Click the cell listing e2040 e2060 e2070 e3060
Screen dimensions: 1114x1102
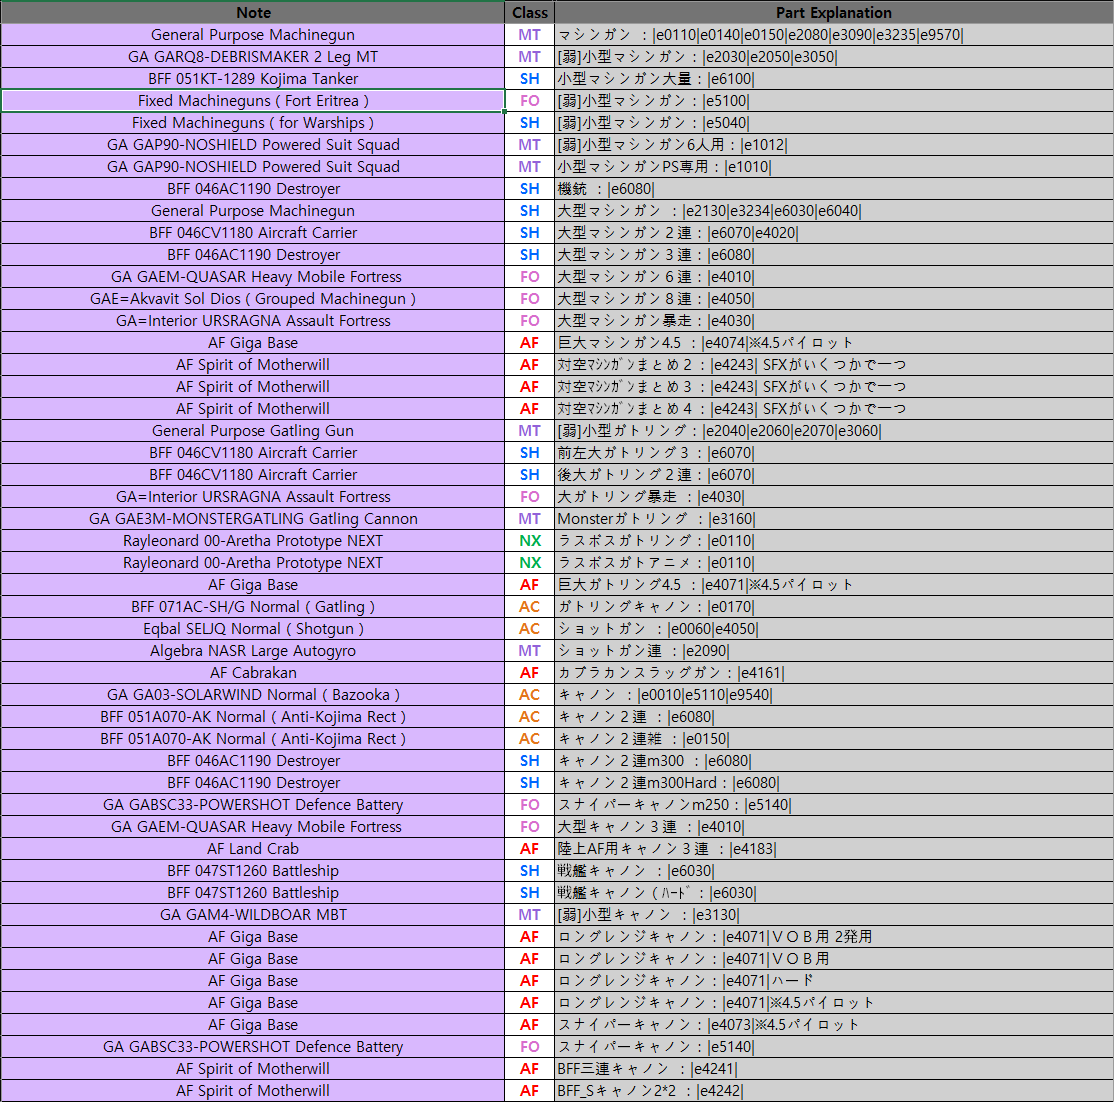[x=833, y=431]
